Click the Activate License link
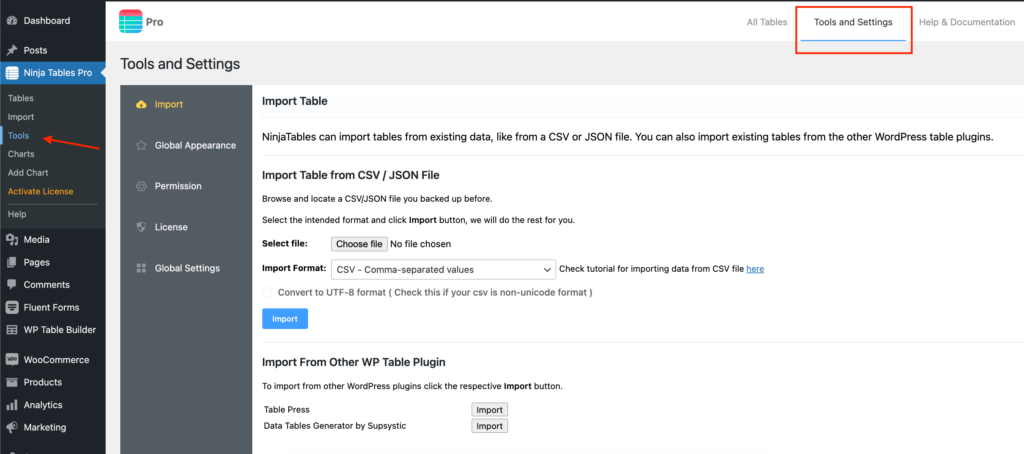This screenshot has height=454, width=1024. click(x=40, y=191)
